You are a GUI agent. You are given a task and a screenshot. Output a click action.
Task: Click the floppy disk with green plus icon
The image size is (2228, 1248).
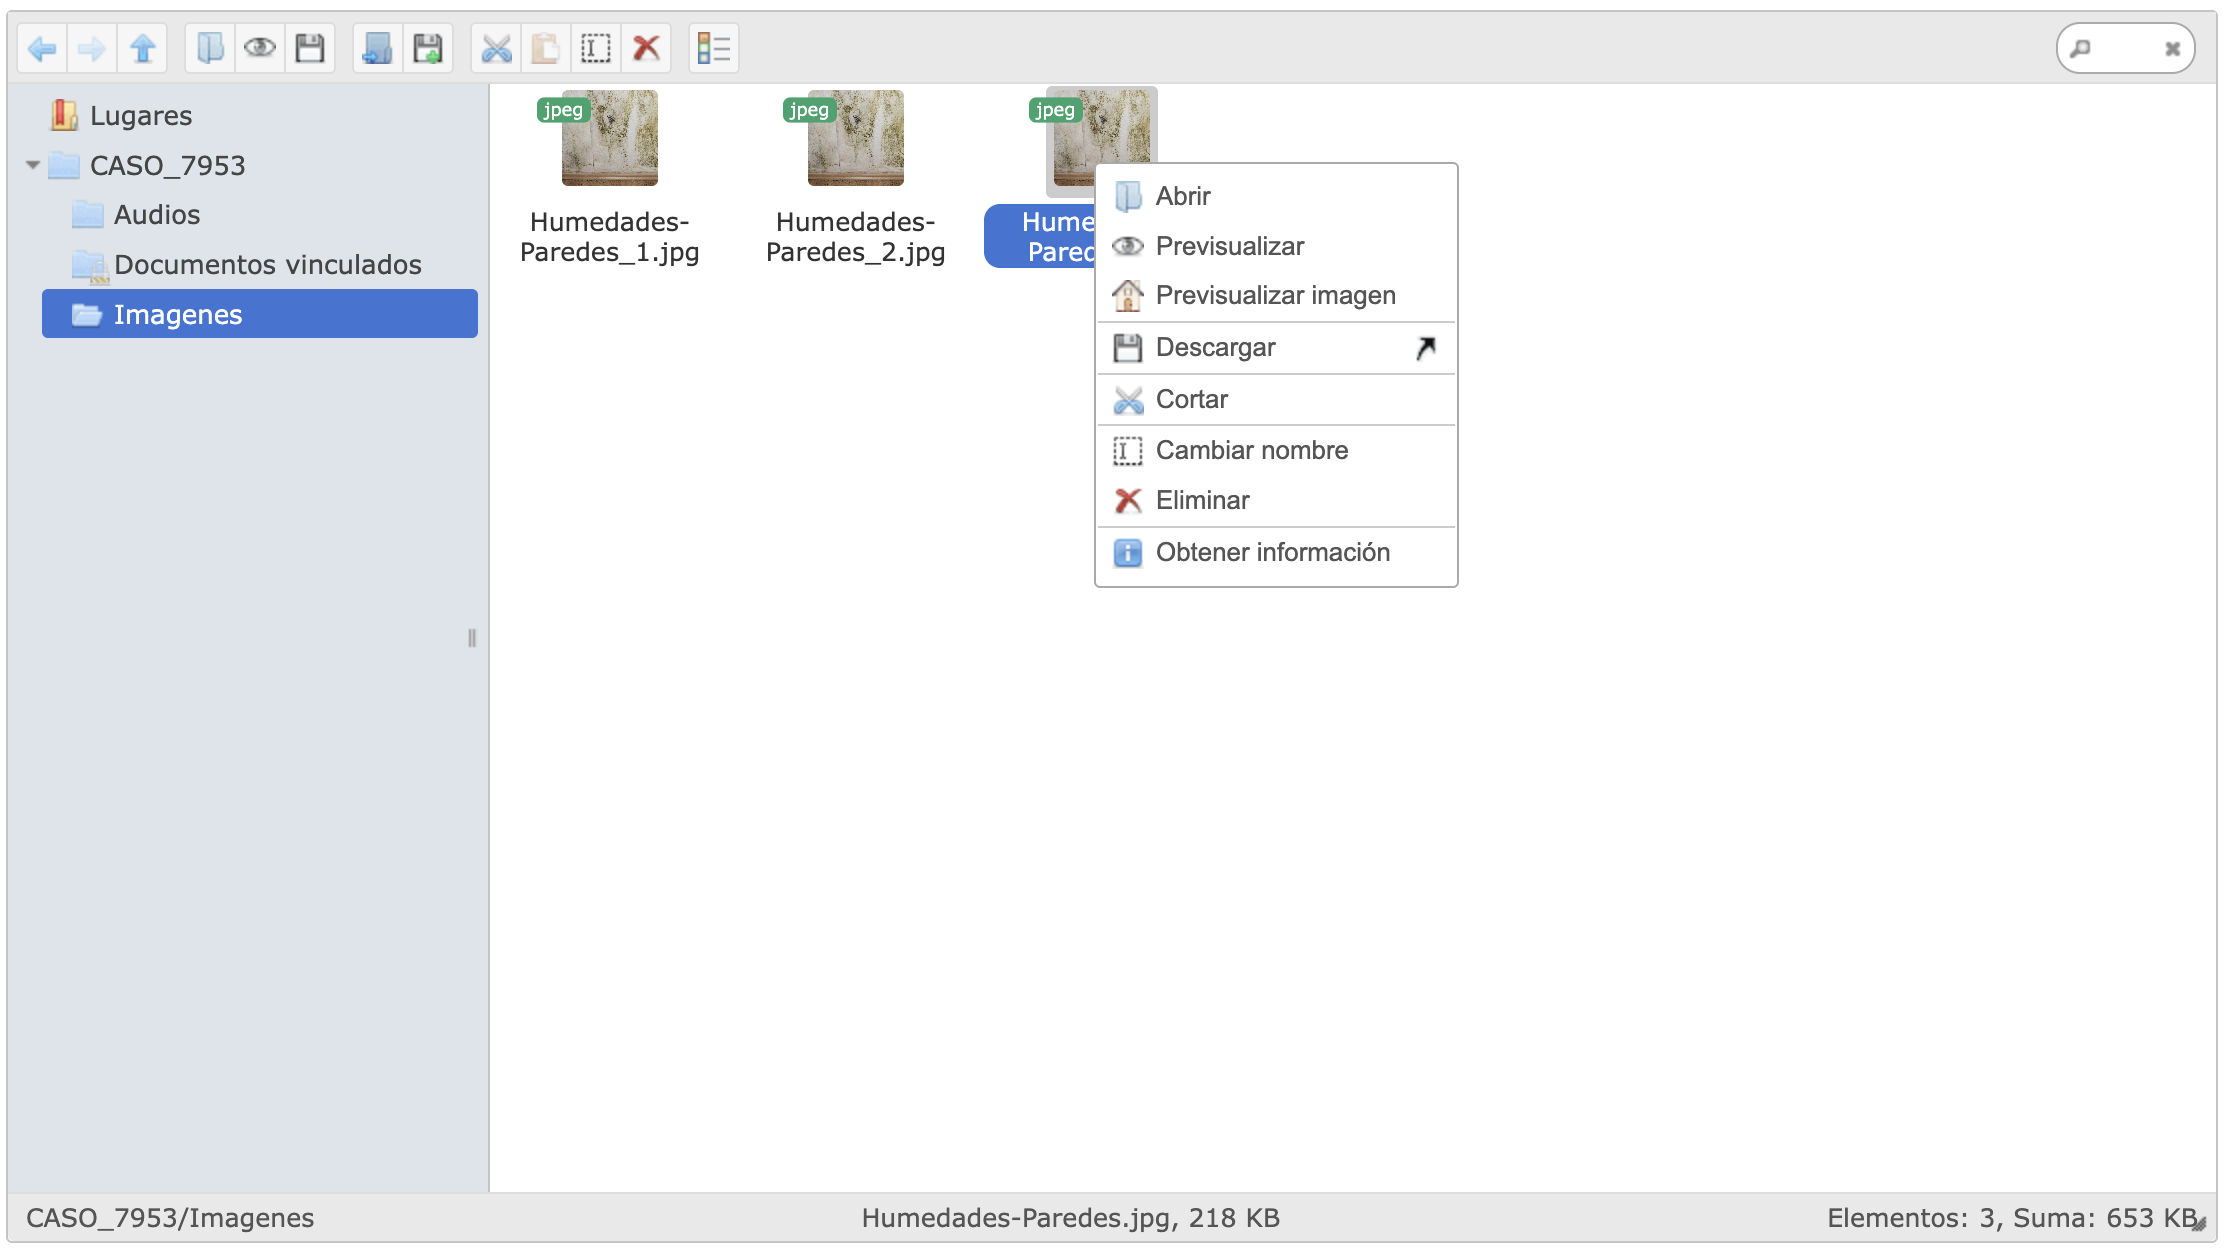pos(428,48)
